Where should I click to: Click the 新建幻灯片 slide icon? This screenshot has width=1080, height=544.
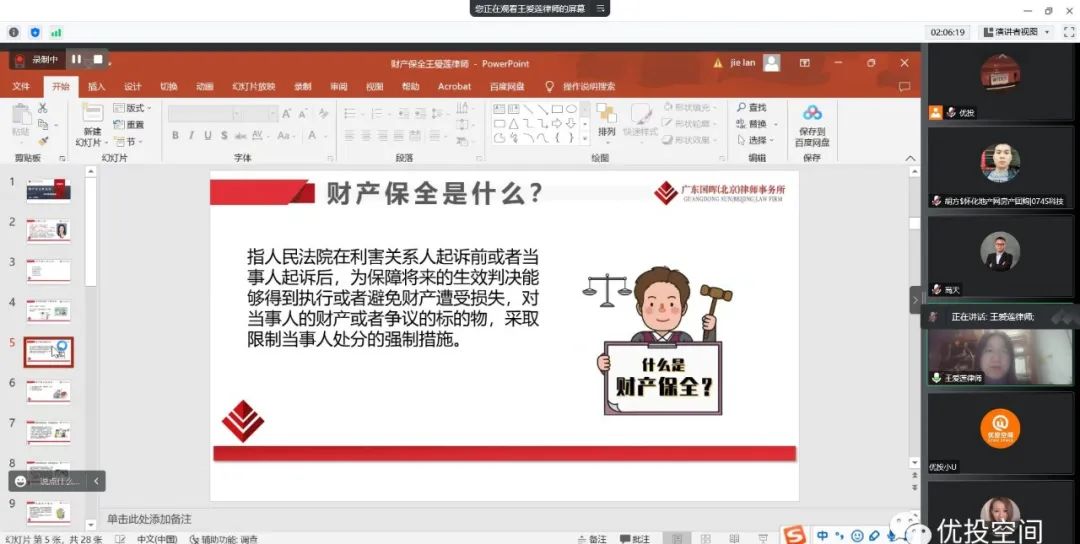click(x=92, y=114)
